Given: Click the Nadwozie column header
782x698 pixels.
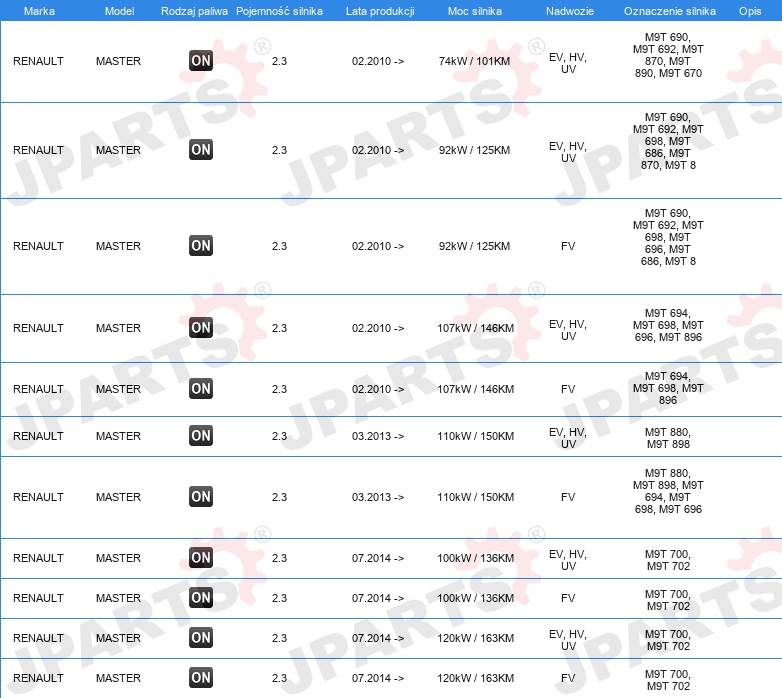Looking at the screenshot, I should coord(570,11).
